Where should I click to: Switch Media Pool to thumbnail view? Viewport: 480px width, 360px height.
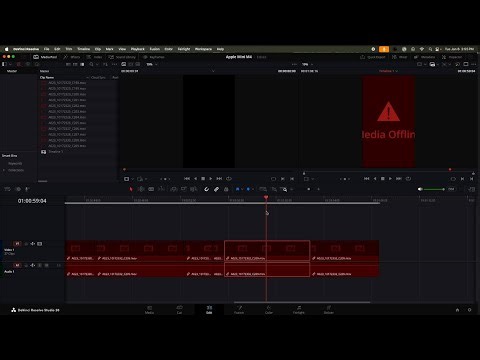[75, 64]
